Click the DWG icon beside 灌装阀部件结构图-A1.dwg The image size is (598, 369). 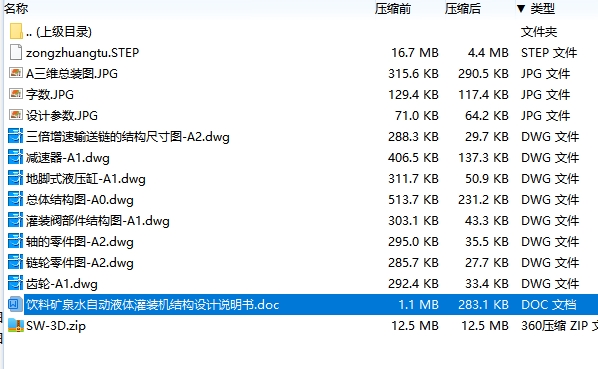coord(15,220)
